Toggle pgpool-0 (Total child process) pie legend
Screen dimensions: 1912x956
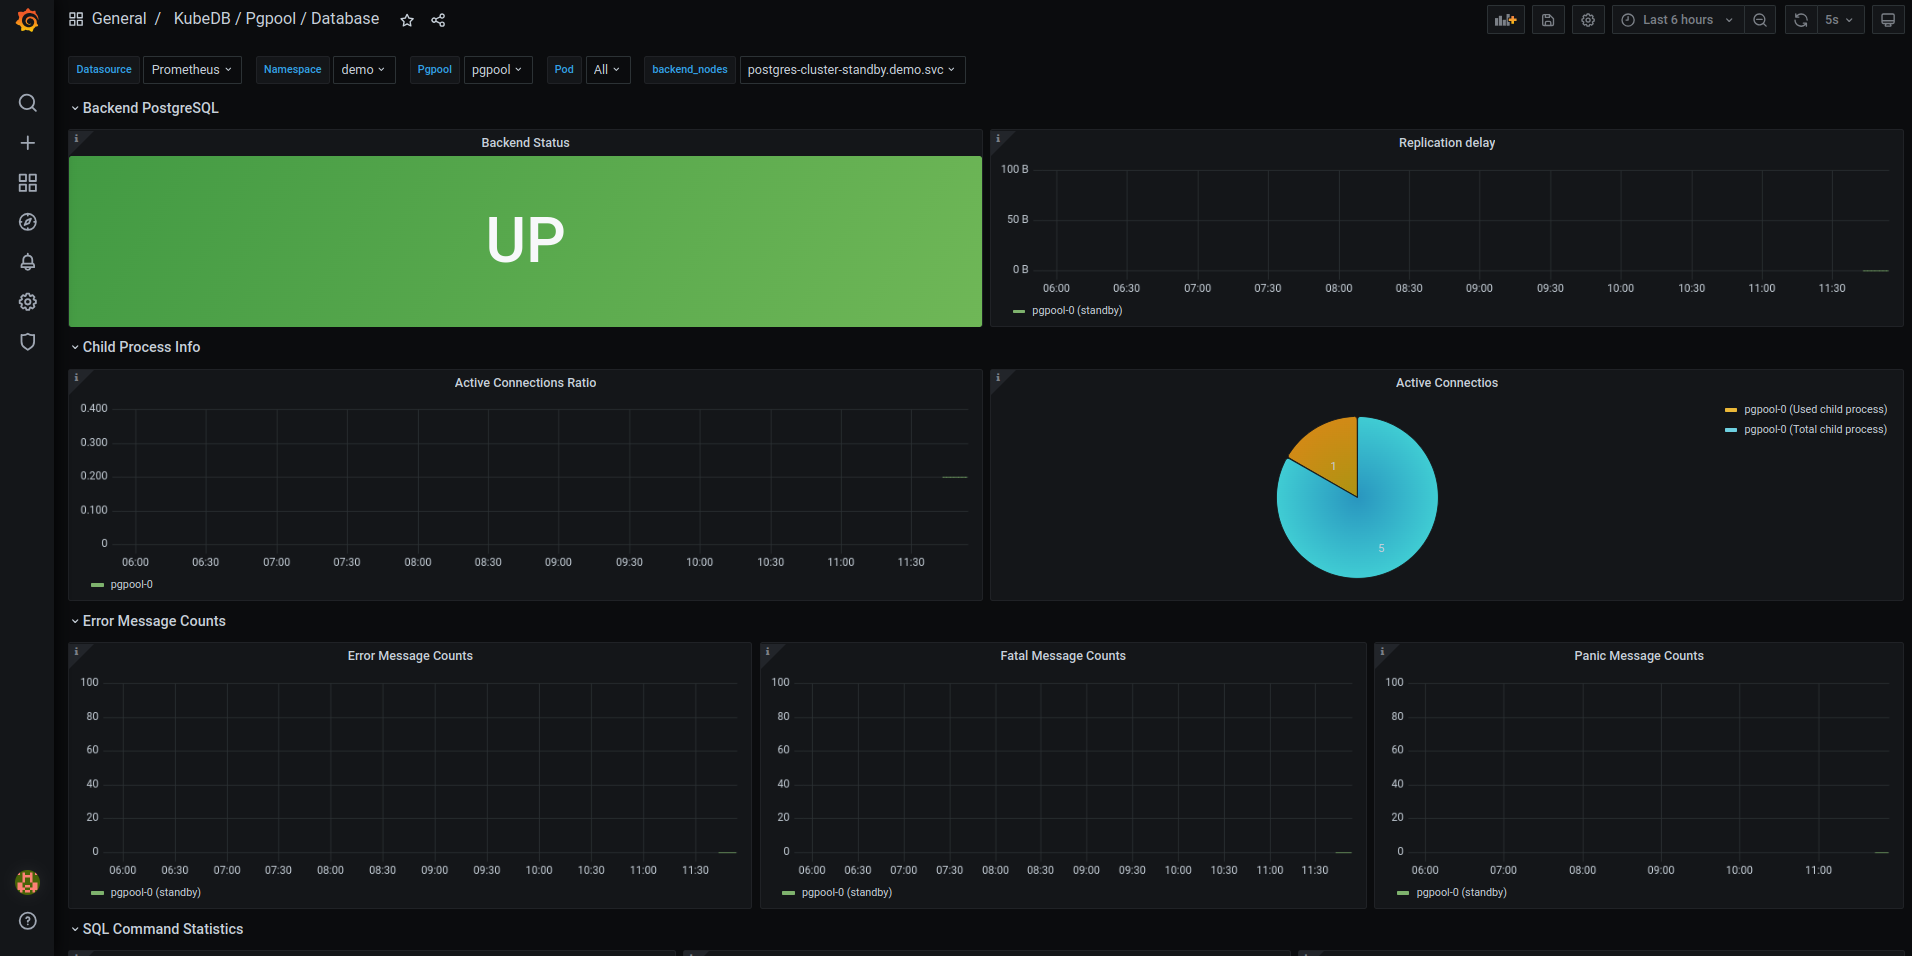(1814, 429)
